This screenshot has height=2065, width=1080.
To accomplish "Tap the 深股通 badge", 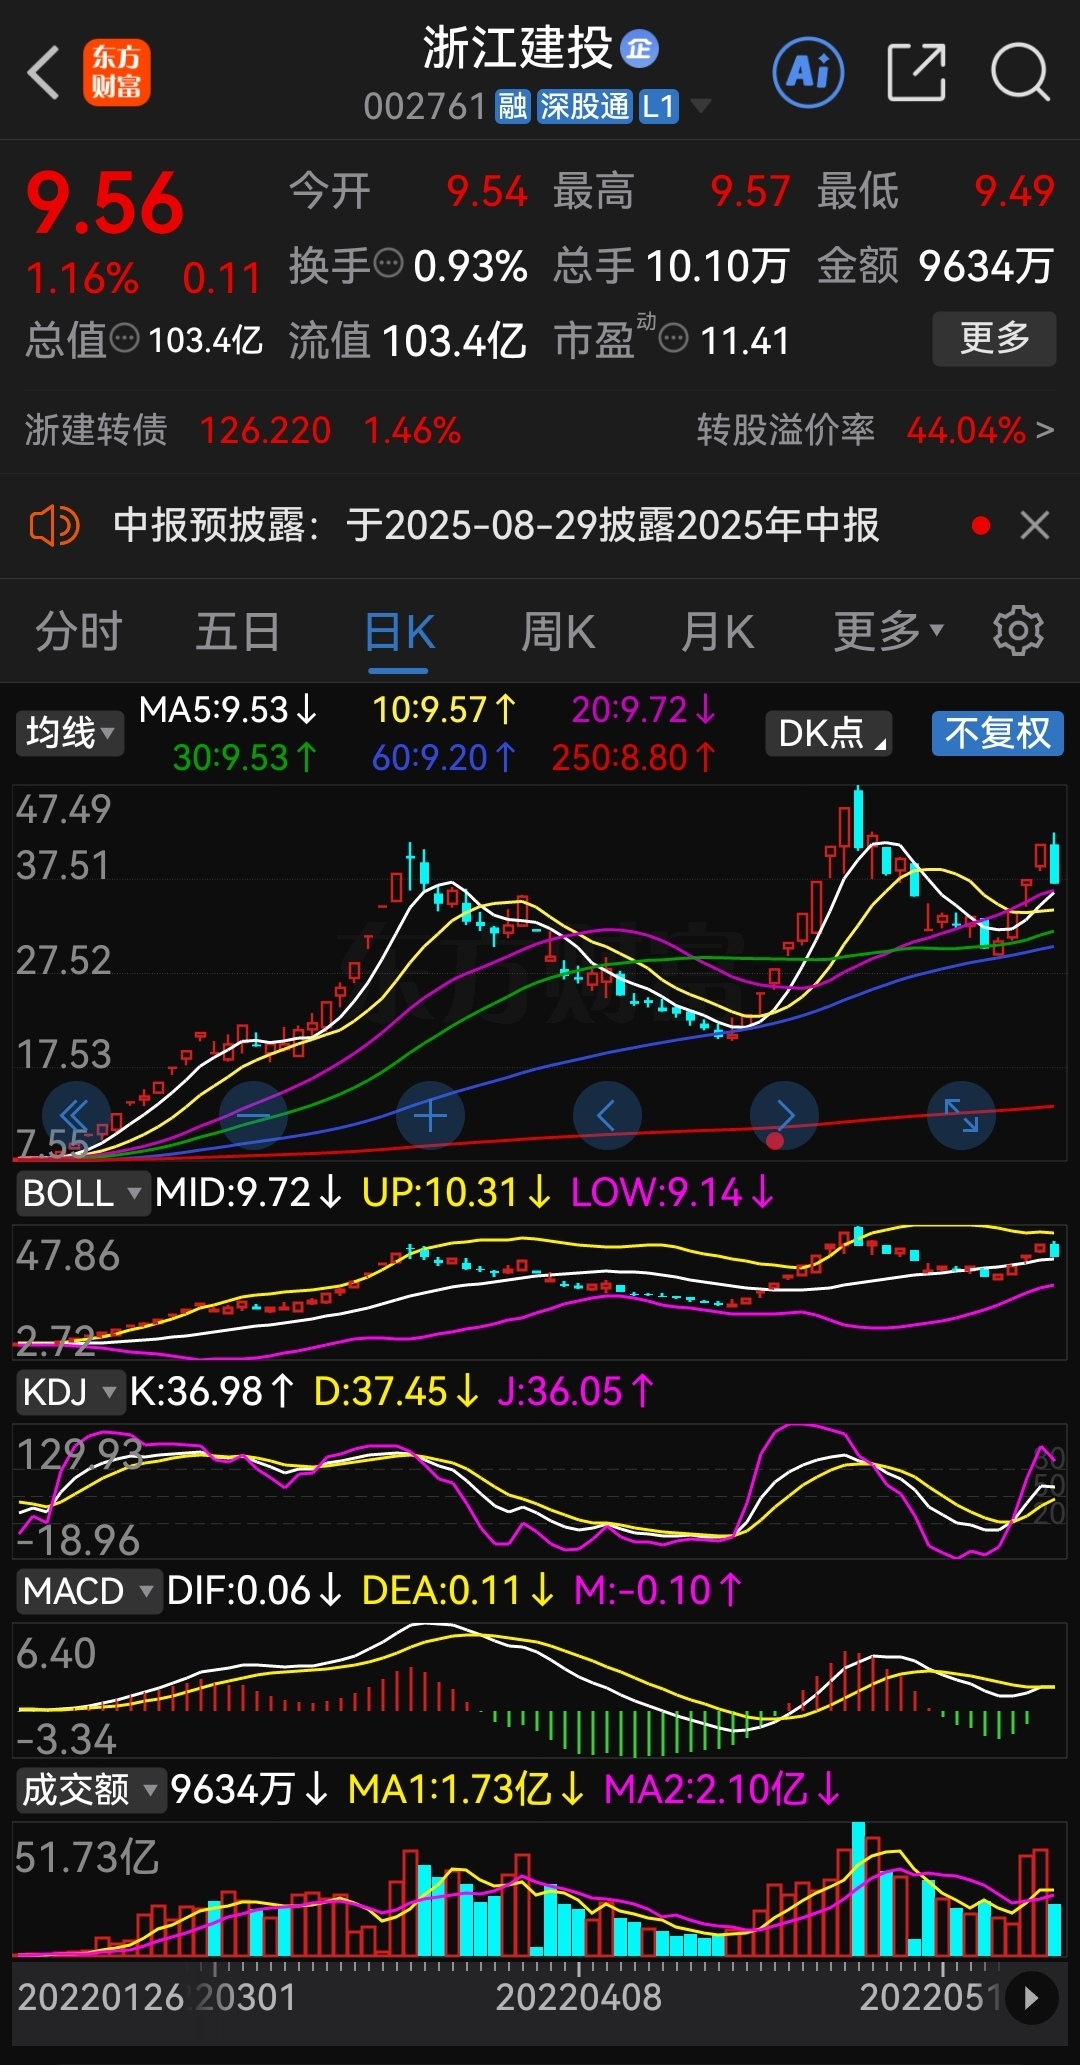I will [x=585, y=106].
